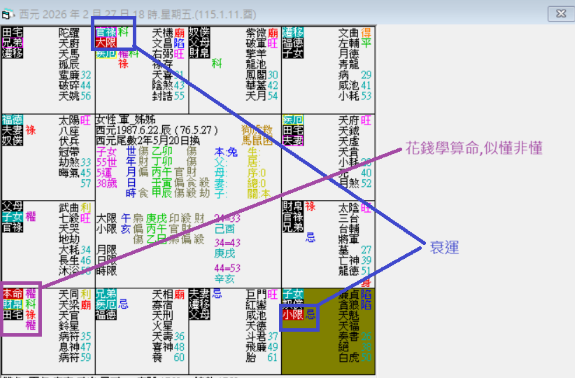Image resolution: width=575 pixels, height=378 pixels.
Task: Click the 八座 star text
Action: [x=69, y=131]
